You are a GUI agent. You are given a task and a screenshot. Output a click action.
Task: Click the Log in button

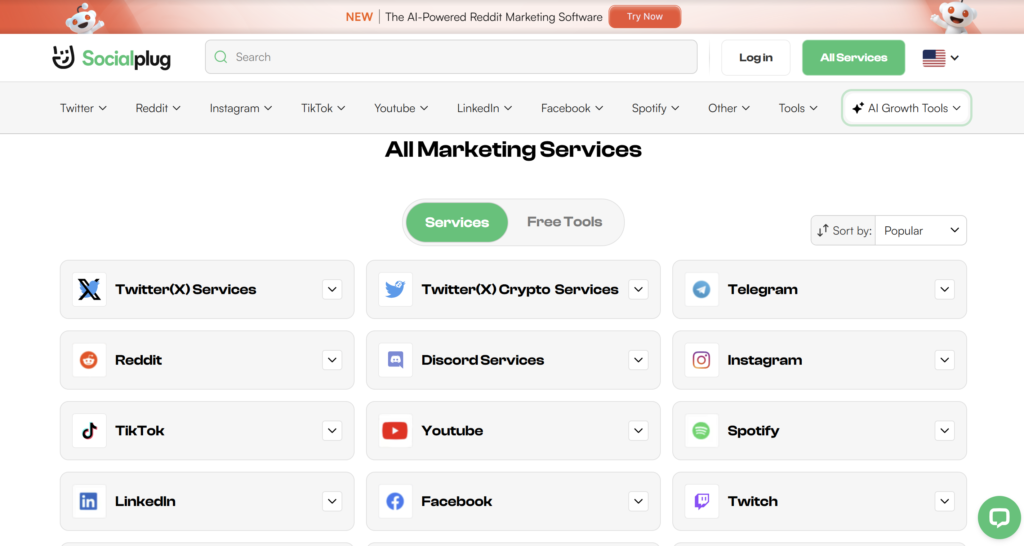756,57
